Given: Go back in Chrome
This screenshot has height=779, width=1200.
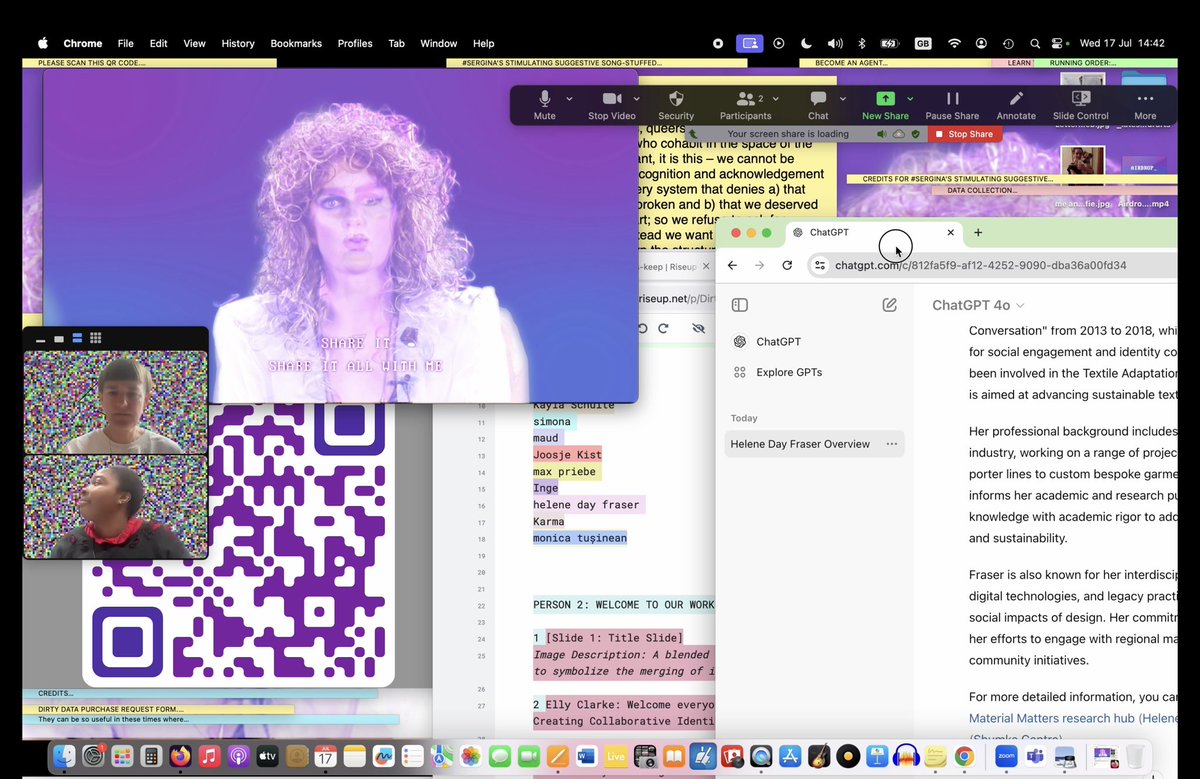Looking at the screenshot, I should click(732, 265).
